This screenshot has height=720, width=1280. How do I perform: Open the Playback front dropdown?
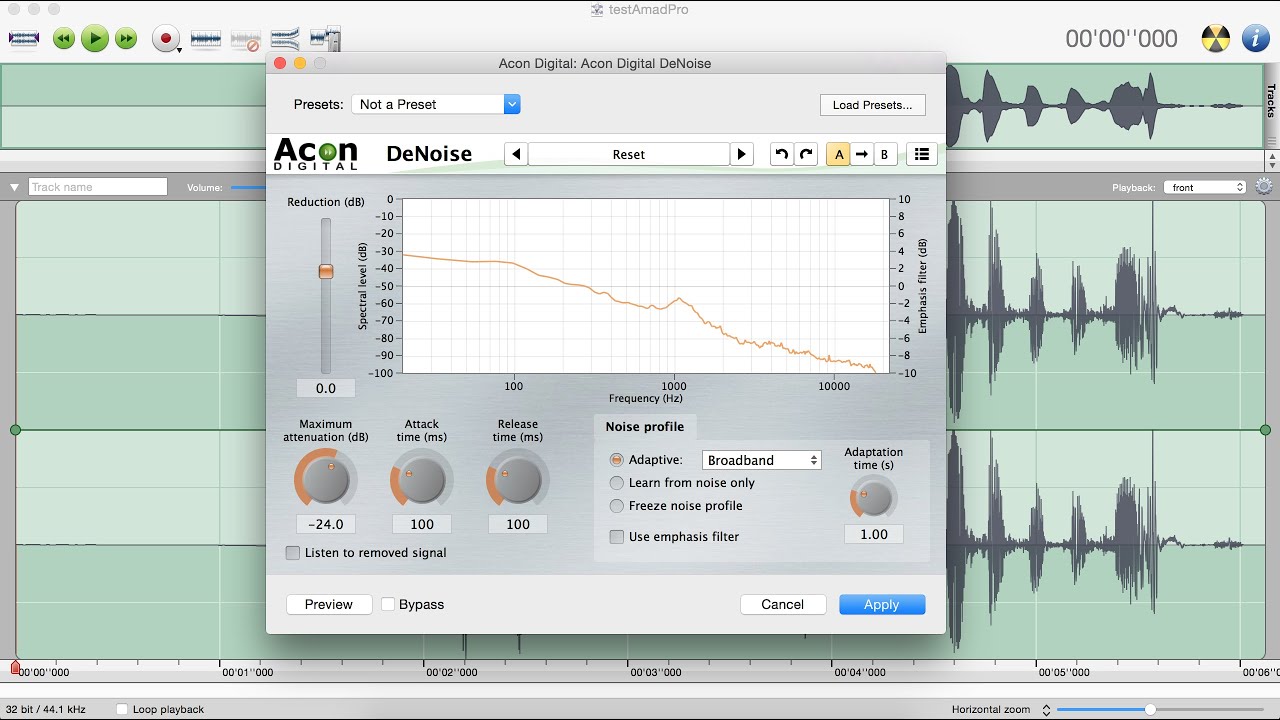(1206, 187)
